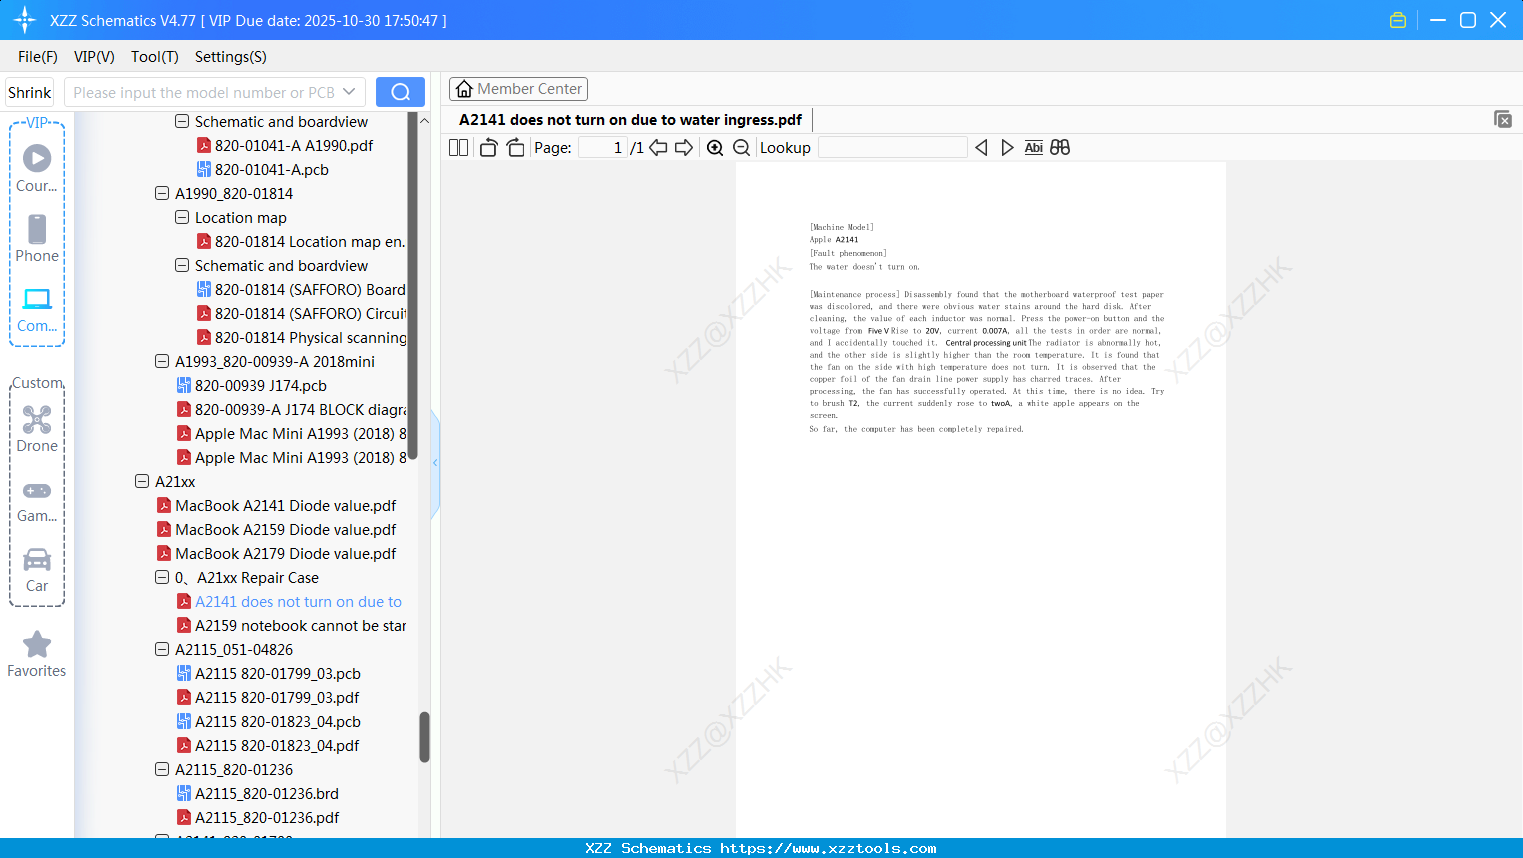This screenshot has width=1523, height=858.
Task: Collapse the A21xx tree node
Action: click(x=142, y=481)
